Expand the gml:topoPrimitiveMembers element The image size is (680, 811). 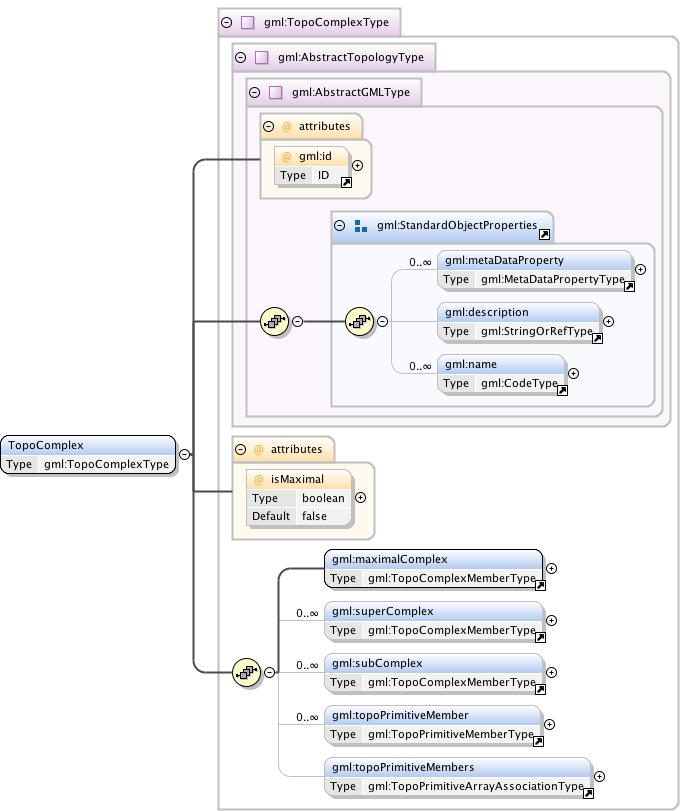tap(599, 776)
